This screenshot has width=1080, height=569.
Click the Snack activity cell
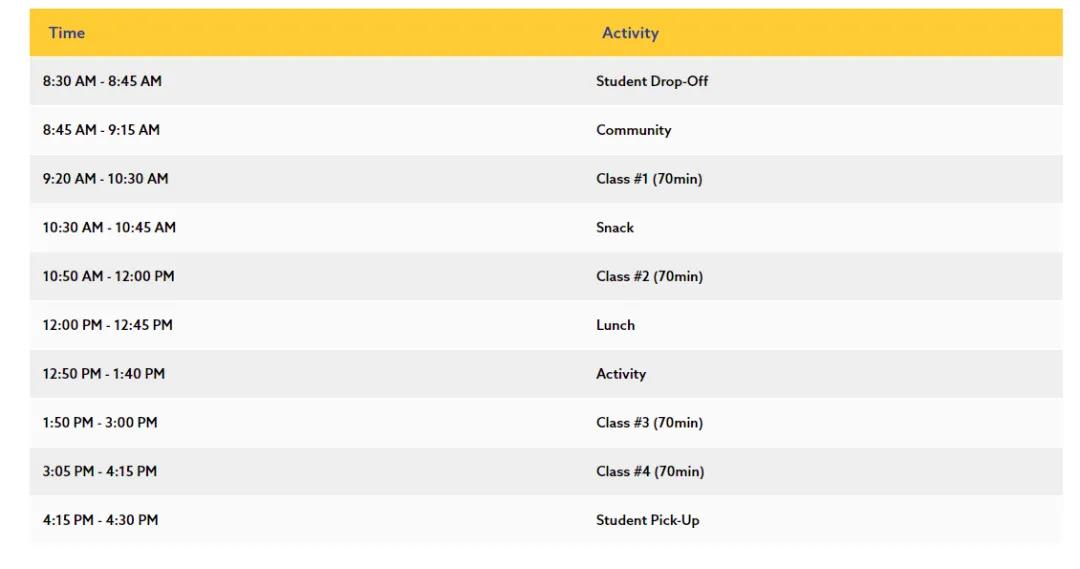tap(615, 228)
